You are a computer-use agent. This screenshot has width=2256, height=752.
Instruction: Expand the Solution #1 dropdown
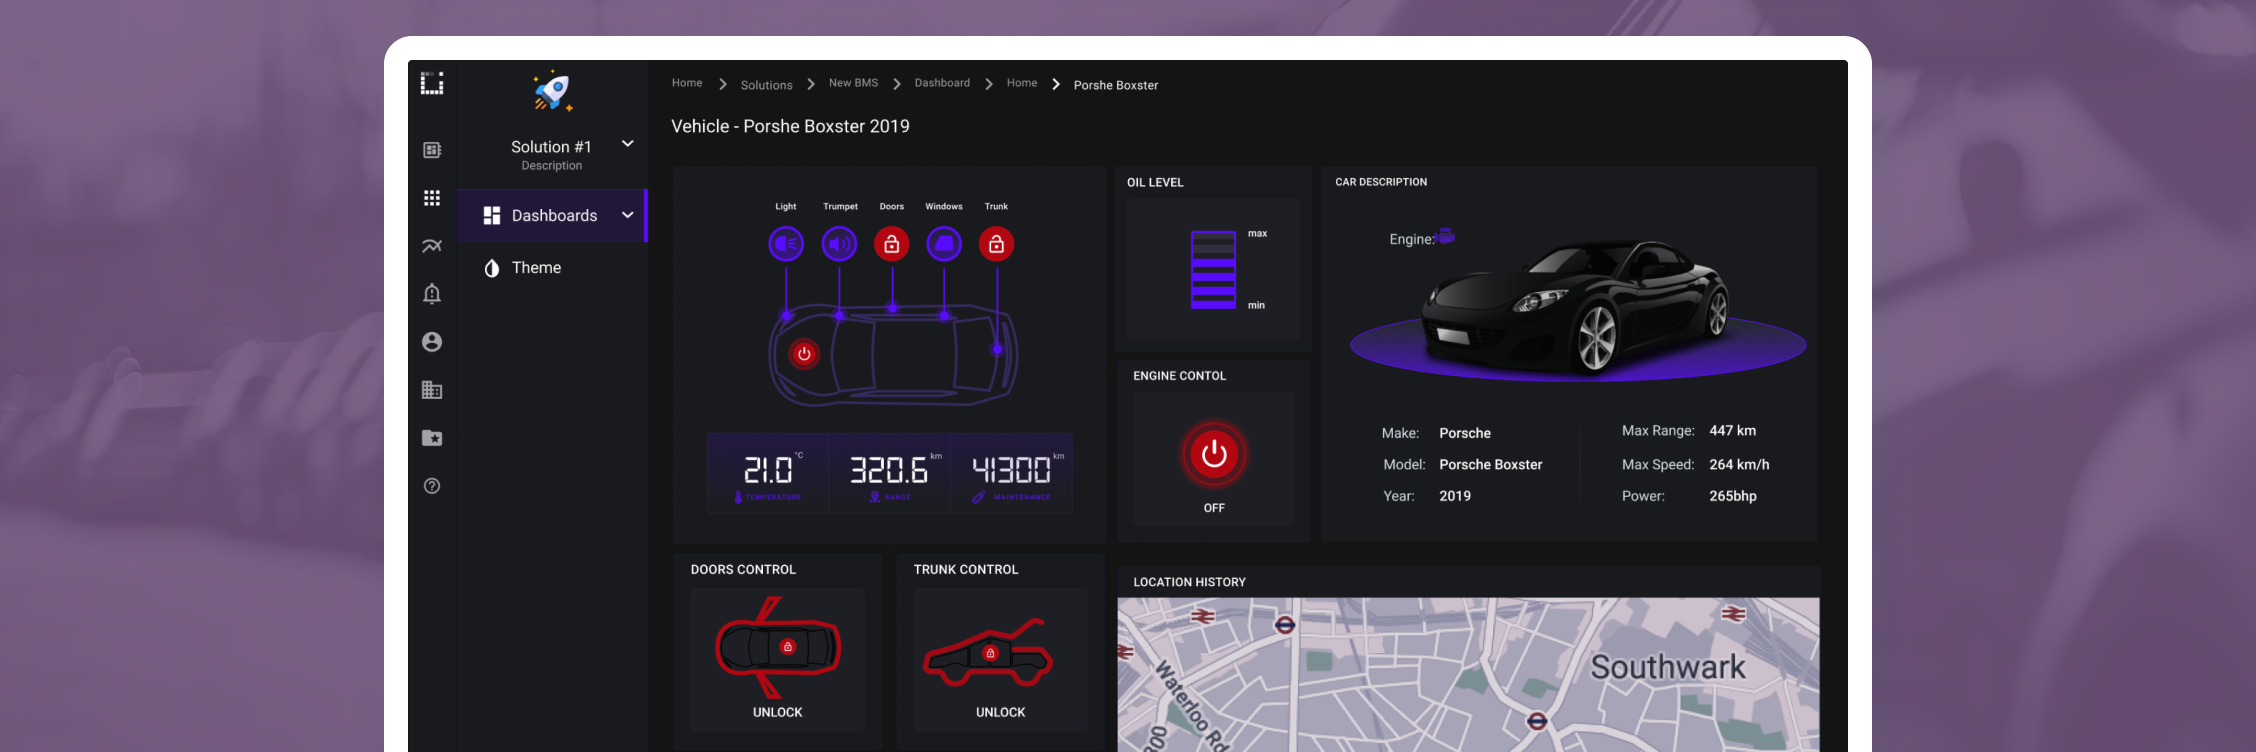pyautogui.click(x=628, y=144)
